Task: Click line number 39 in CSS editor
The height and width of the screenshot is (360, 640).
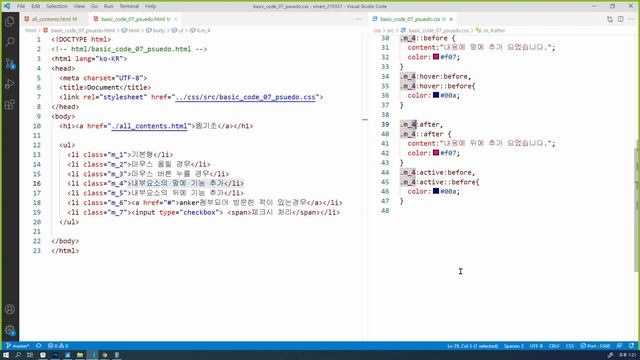Action: [x=385, y=124]
